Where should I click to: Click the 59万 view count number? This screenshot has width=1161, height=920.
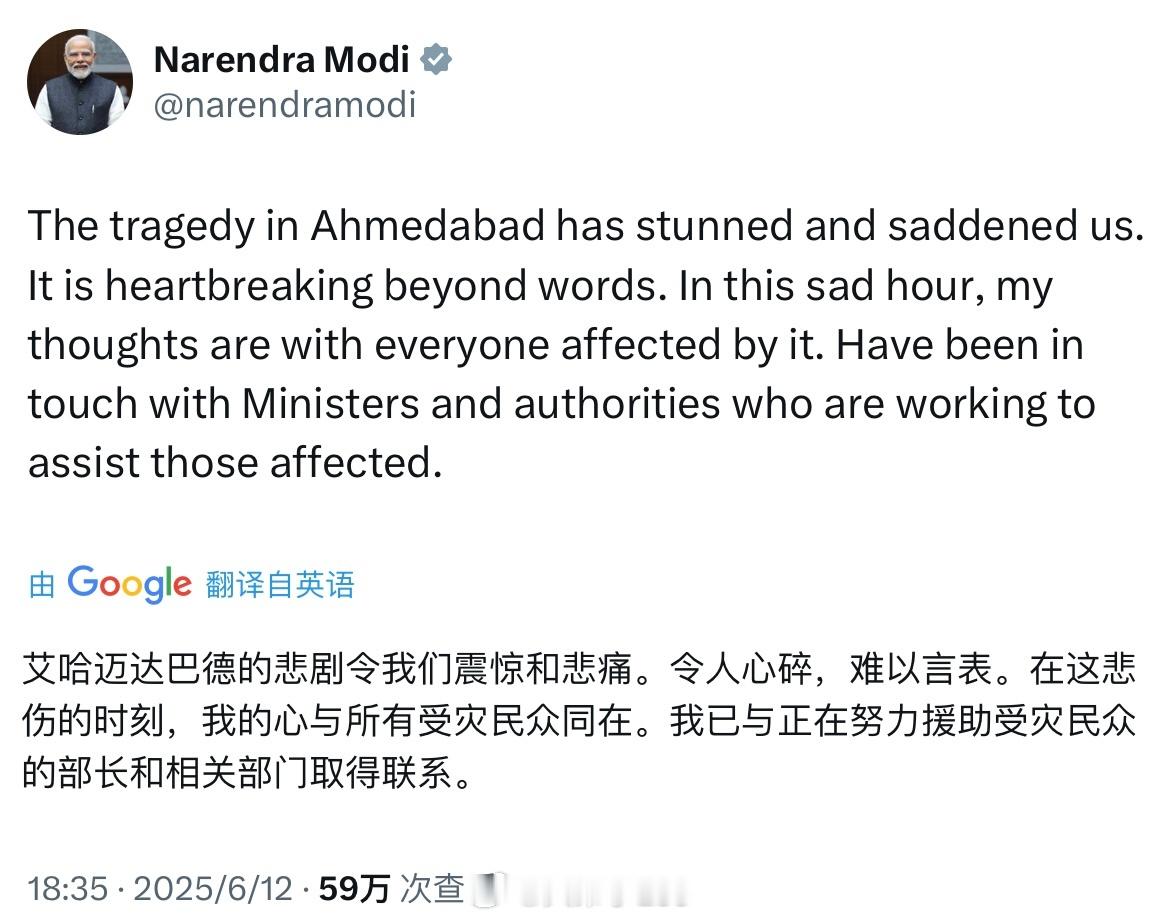pyautogui.click(x=354, y=888)
